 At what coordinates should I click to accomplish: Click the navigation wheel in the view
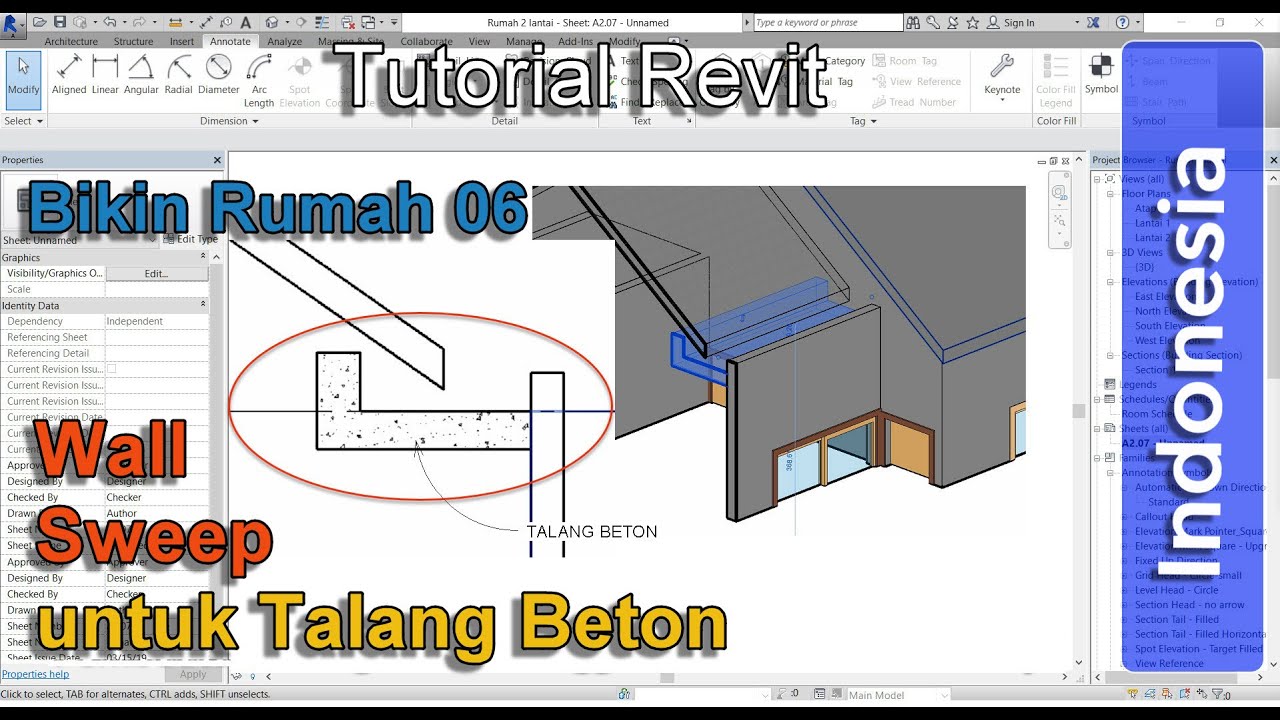pos(1059,192)
